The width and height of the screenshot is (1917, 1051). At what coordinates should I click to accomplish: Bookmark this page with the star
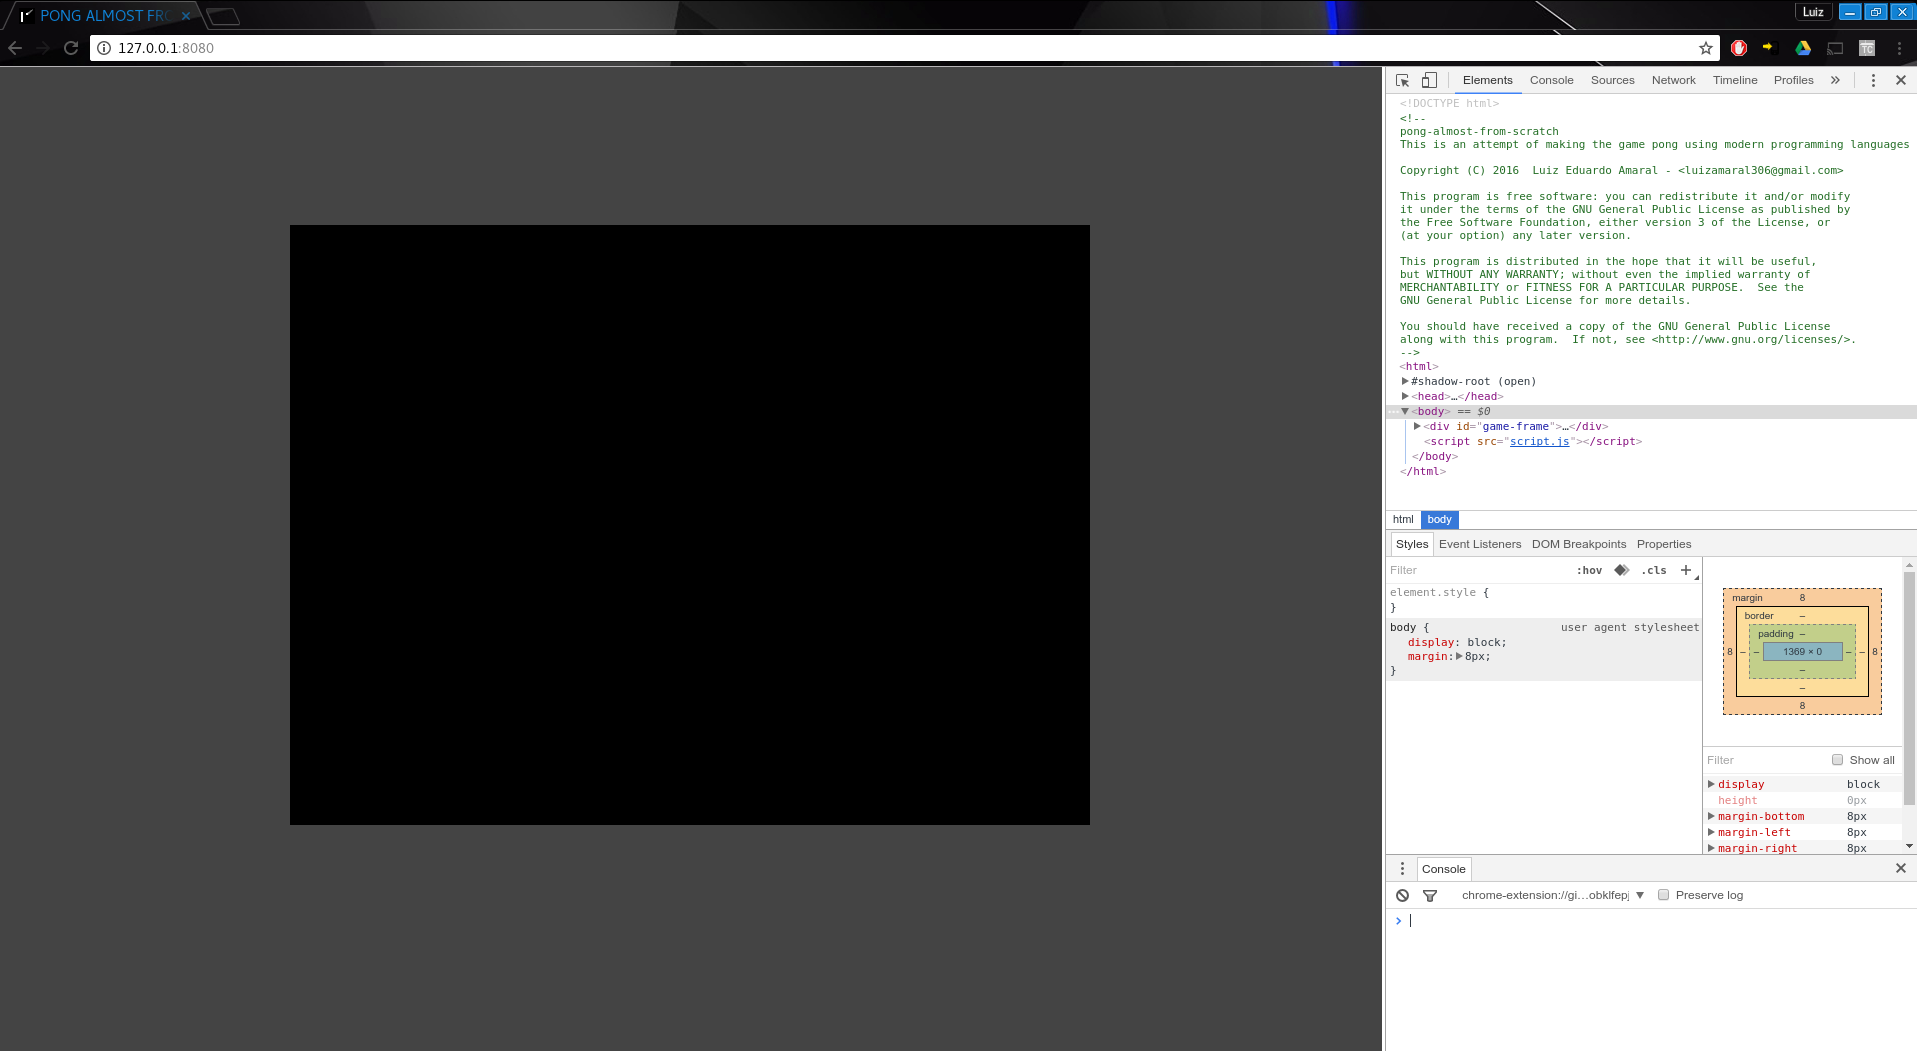[1706, 48]
